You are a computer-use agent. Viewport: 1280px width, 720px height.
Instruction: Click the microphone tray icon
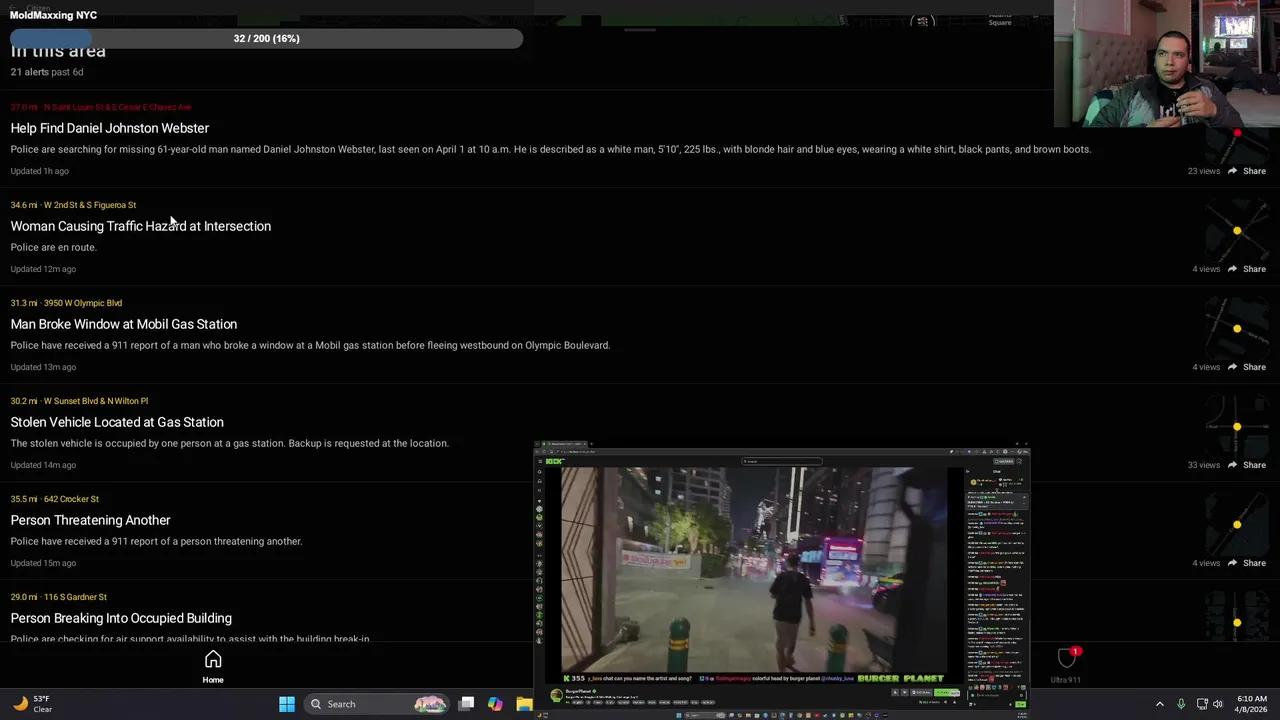tap(1181, 704)
